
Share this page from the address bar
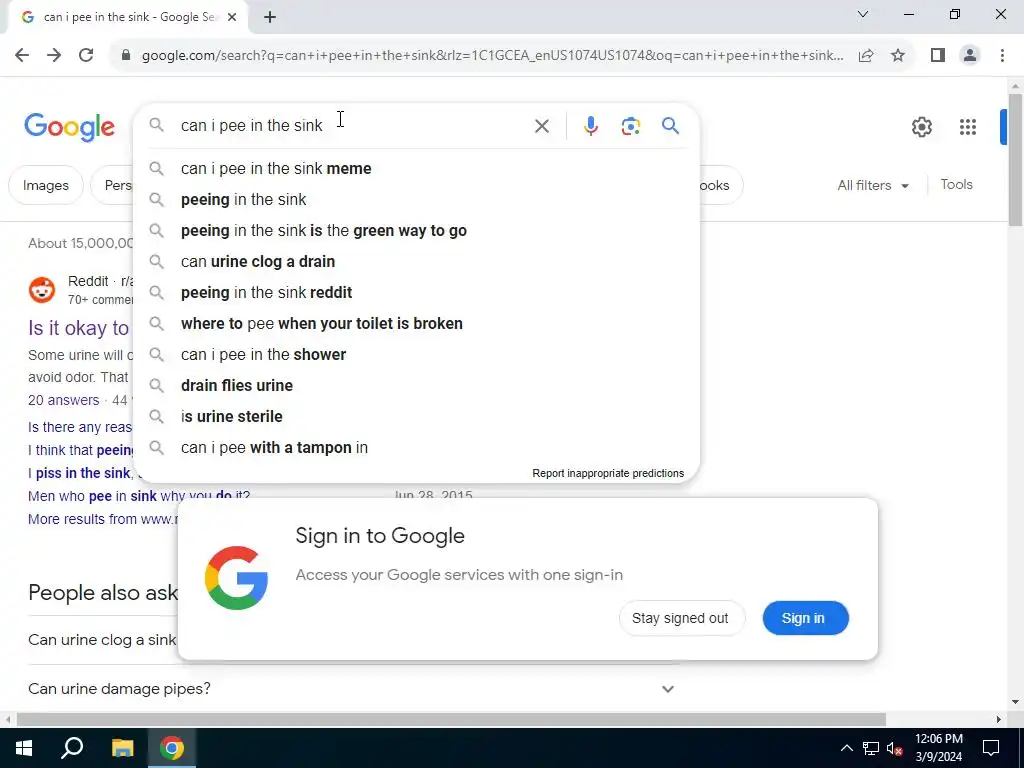(x=866, y=56)
